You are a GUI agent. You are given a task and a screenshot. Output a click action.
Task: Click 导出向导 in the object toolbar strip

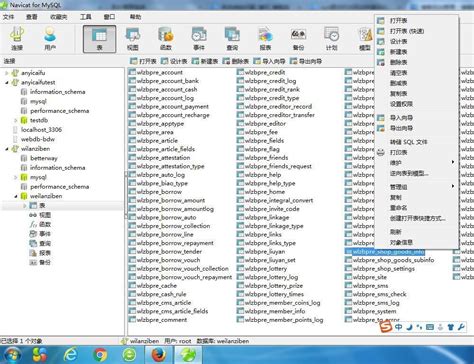[x=306, y=61]
